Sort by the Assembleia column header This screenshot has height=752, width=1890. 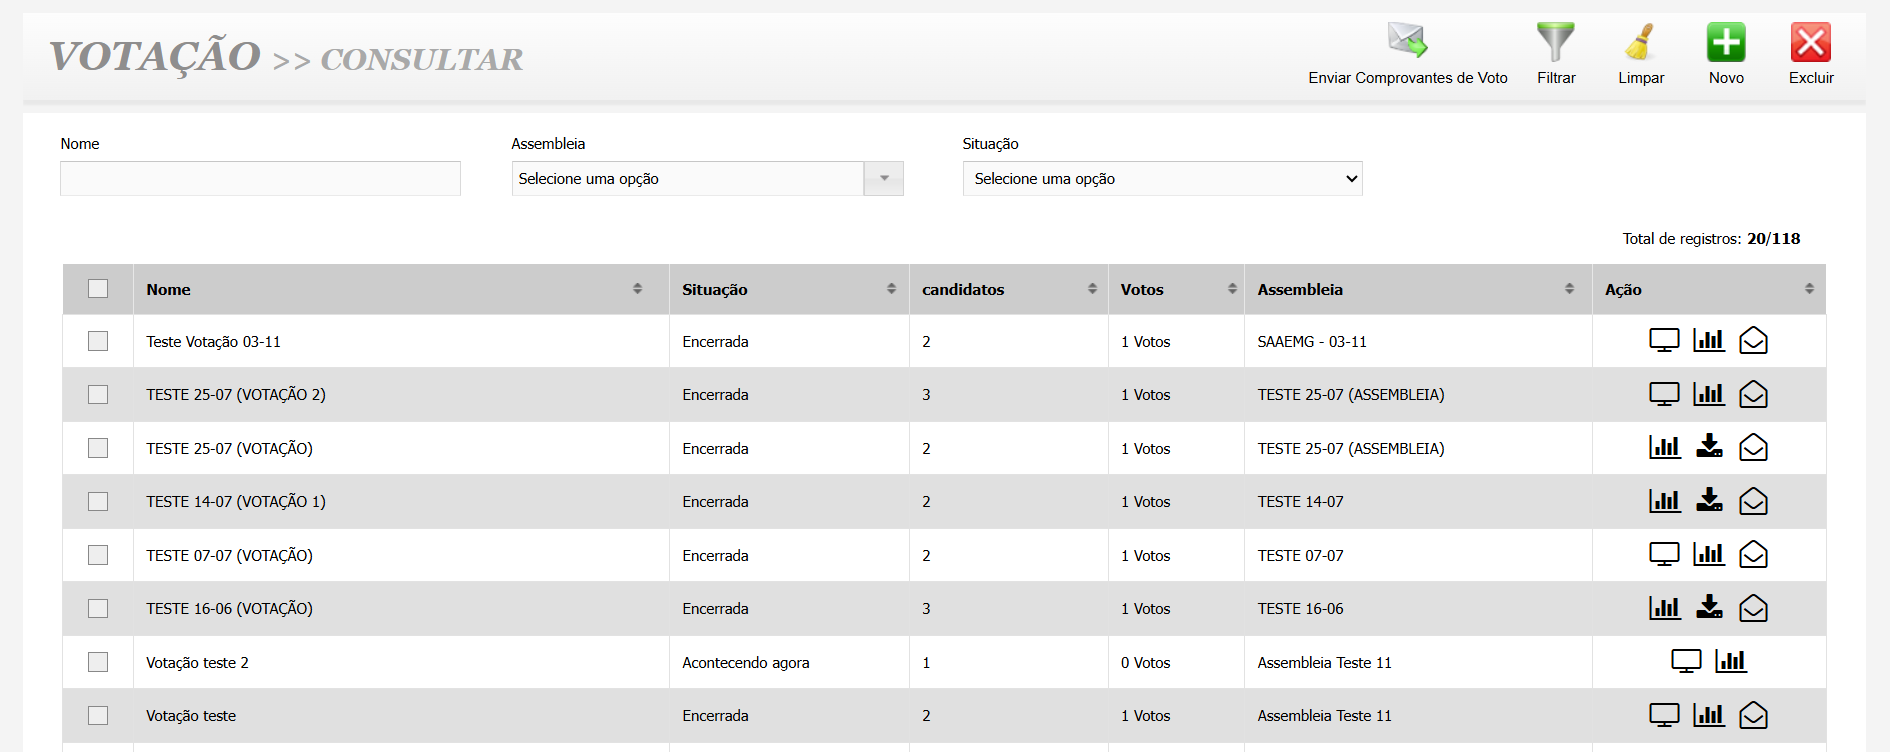click(1569, 289)
